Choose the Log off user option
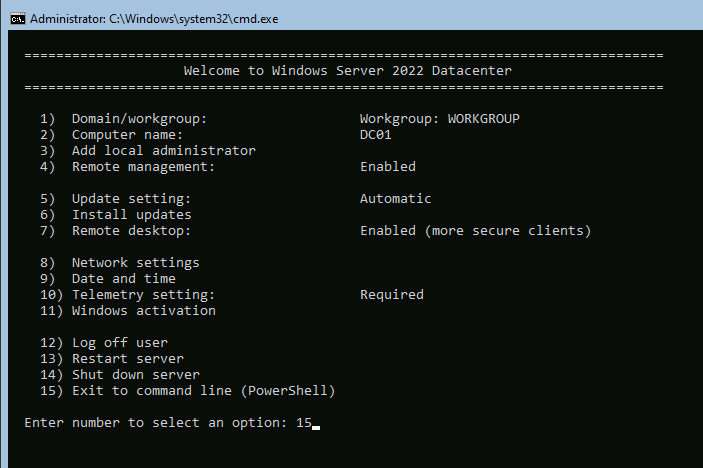Image resolution: width=703 pixels, height=468 pixels. tap(119, 343)
